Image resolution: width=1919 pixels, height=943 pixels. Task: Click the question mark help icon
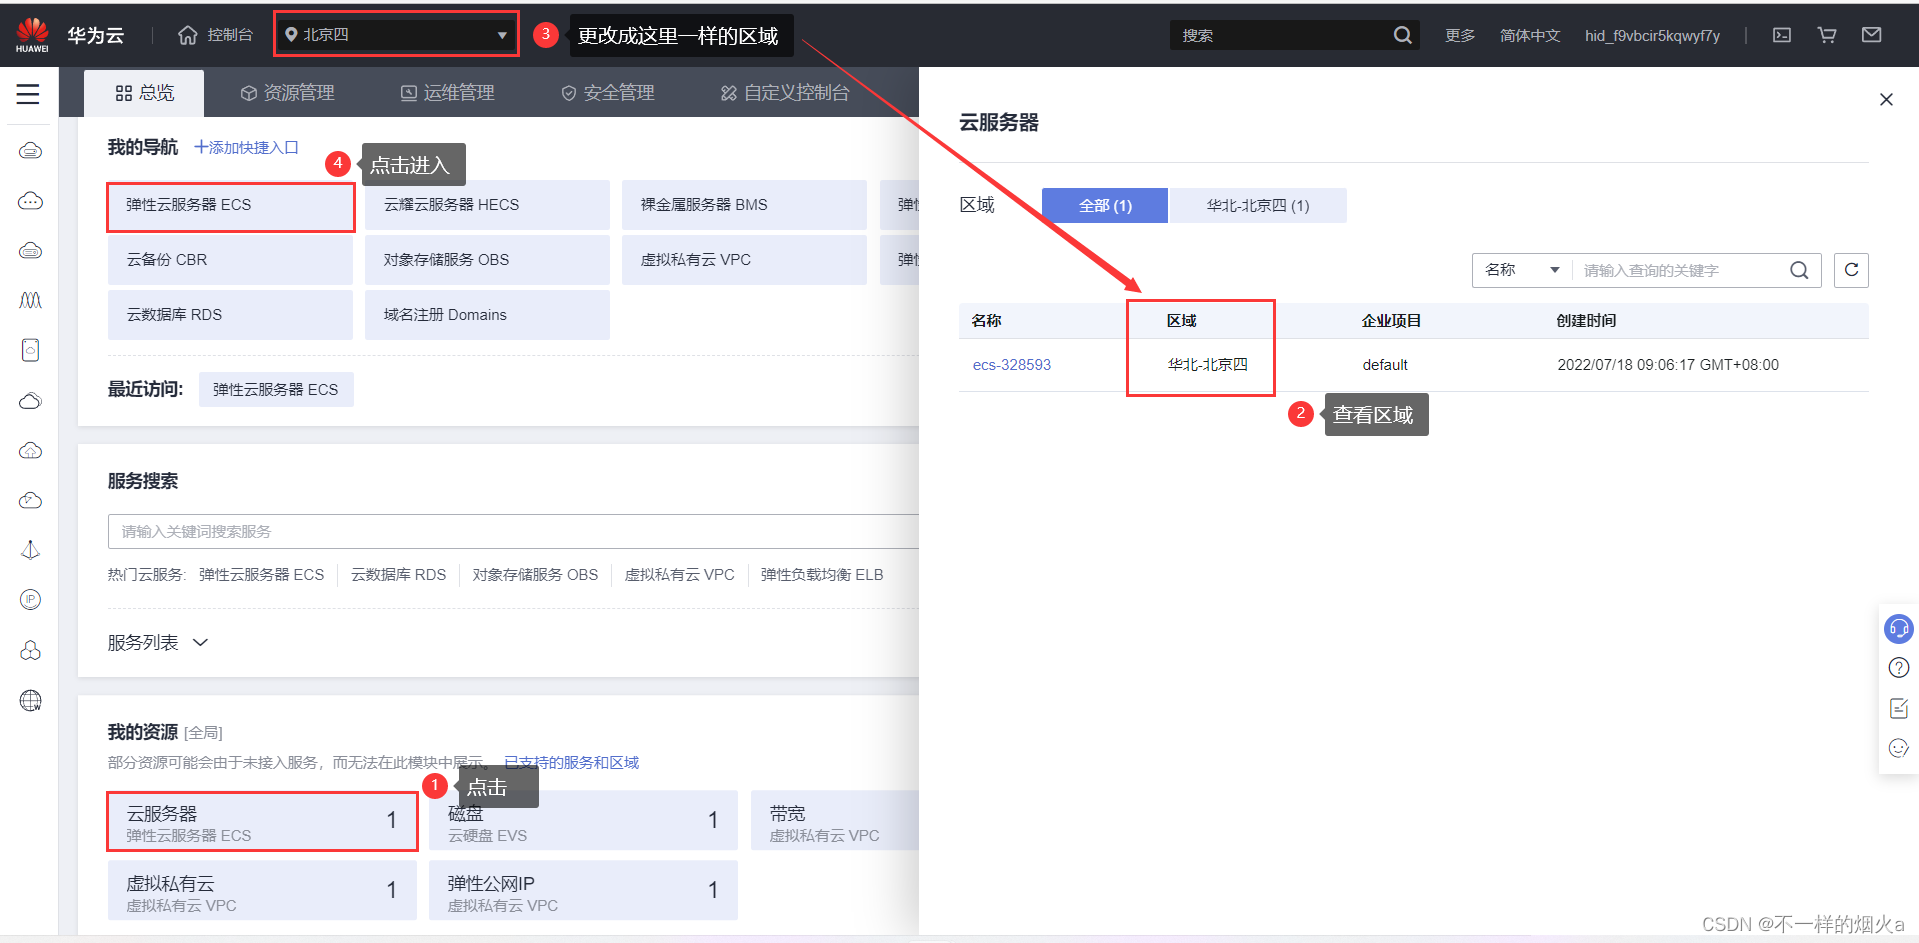click(x=1898, y=668)
